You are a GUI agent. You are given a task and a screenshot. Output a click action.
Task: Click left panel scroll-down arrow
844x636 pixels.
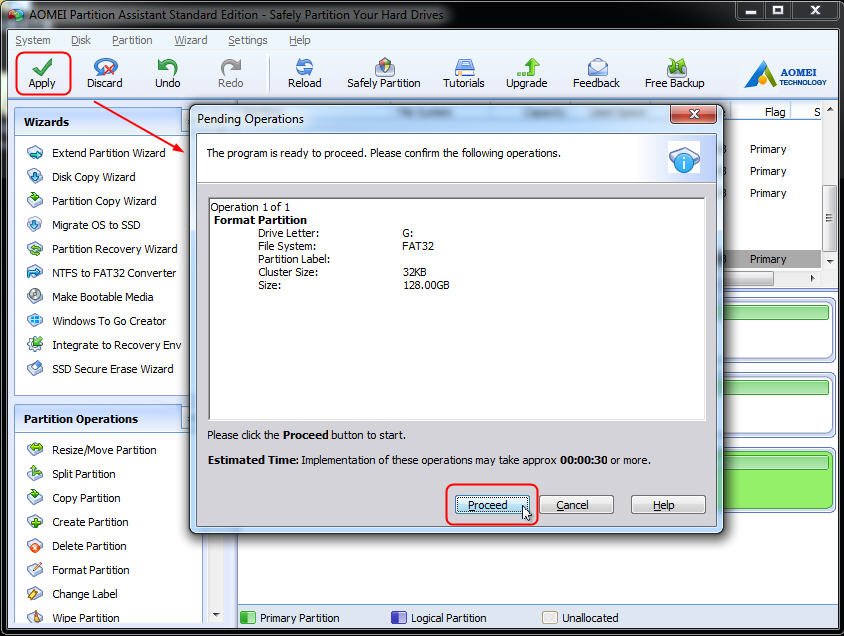pos(216,614)
